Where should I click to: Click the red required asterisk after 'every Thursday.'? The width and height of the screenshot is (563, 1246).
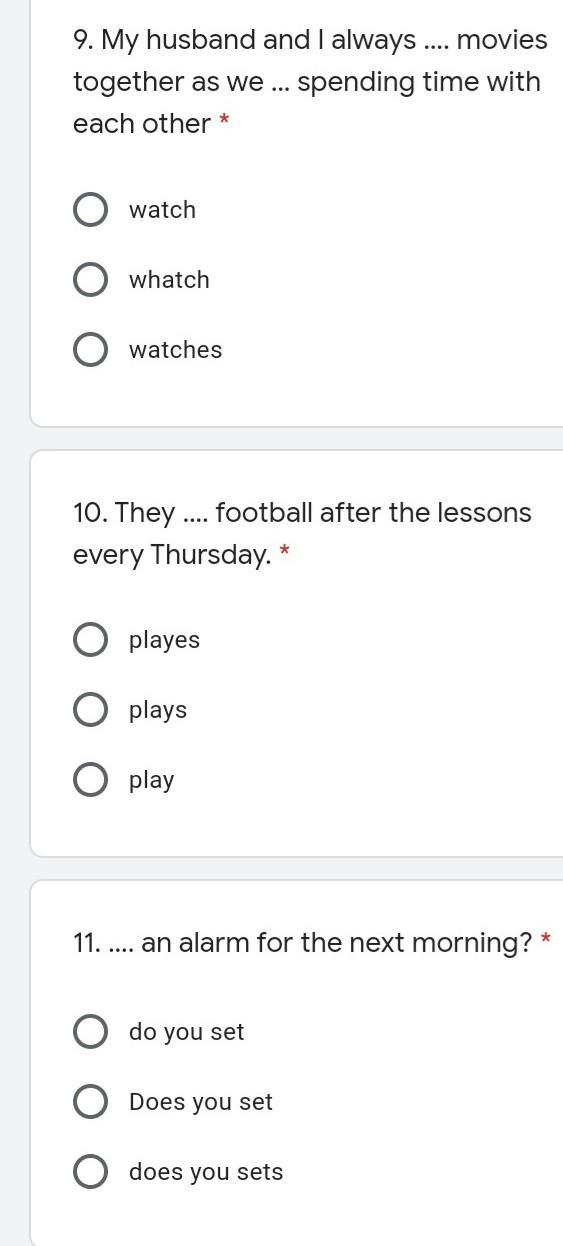tap(285, 552)
